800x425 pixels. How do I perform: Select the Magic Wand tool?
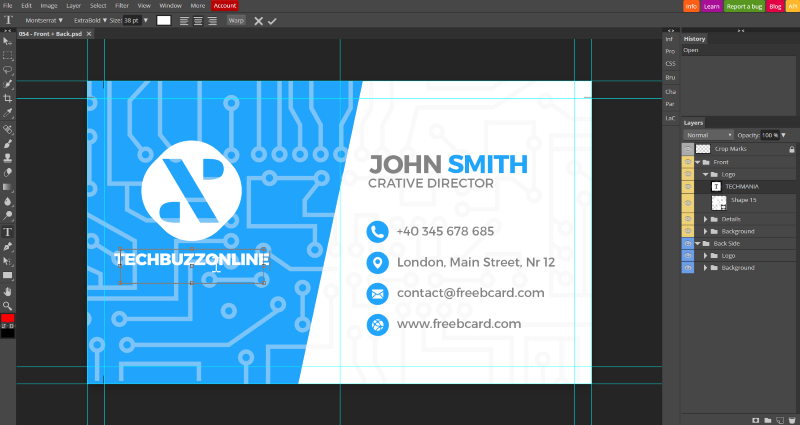pos(8,84)
